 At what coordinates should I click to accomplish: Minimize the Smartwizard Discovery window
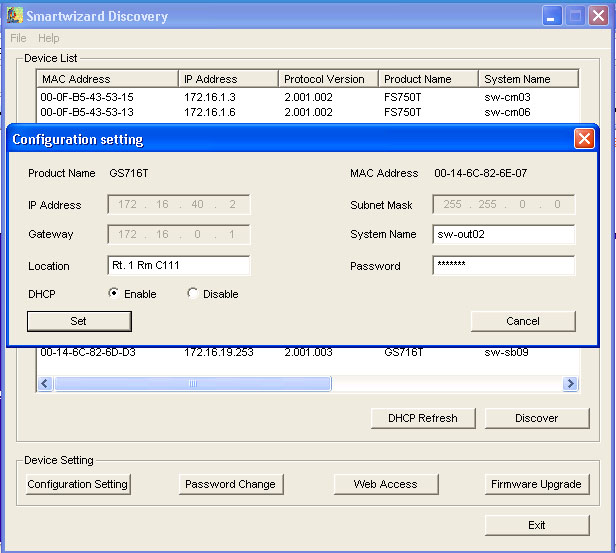coord(551,16)
